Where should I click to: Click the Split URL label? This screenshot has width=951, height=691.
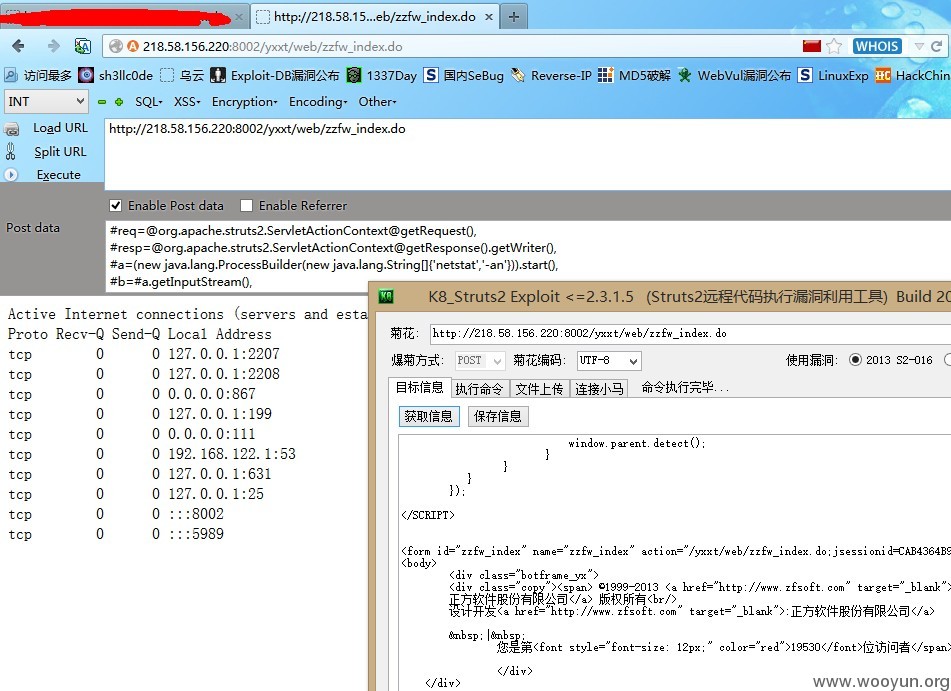pos(60,152)
